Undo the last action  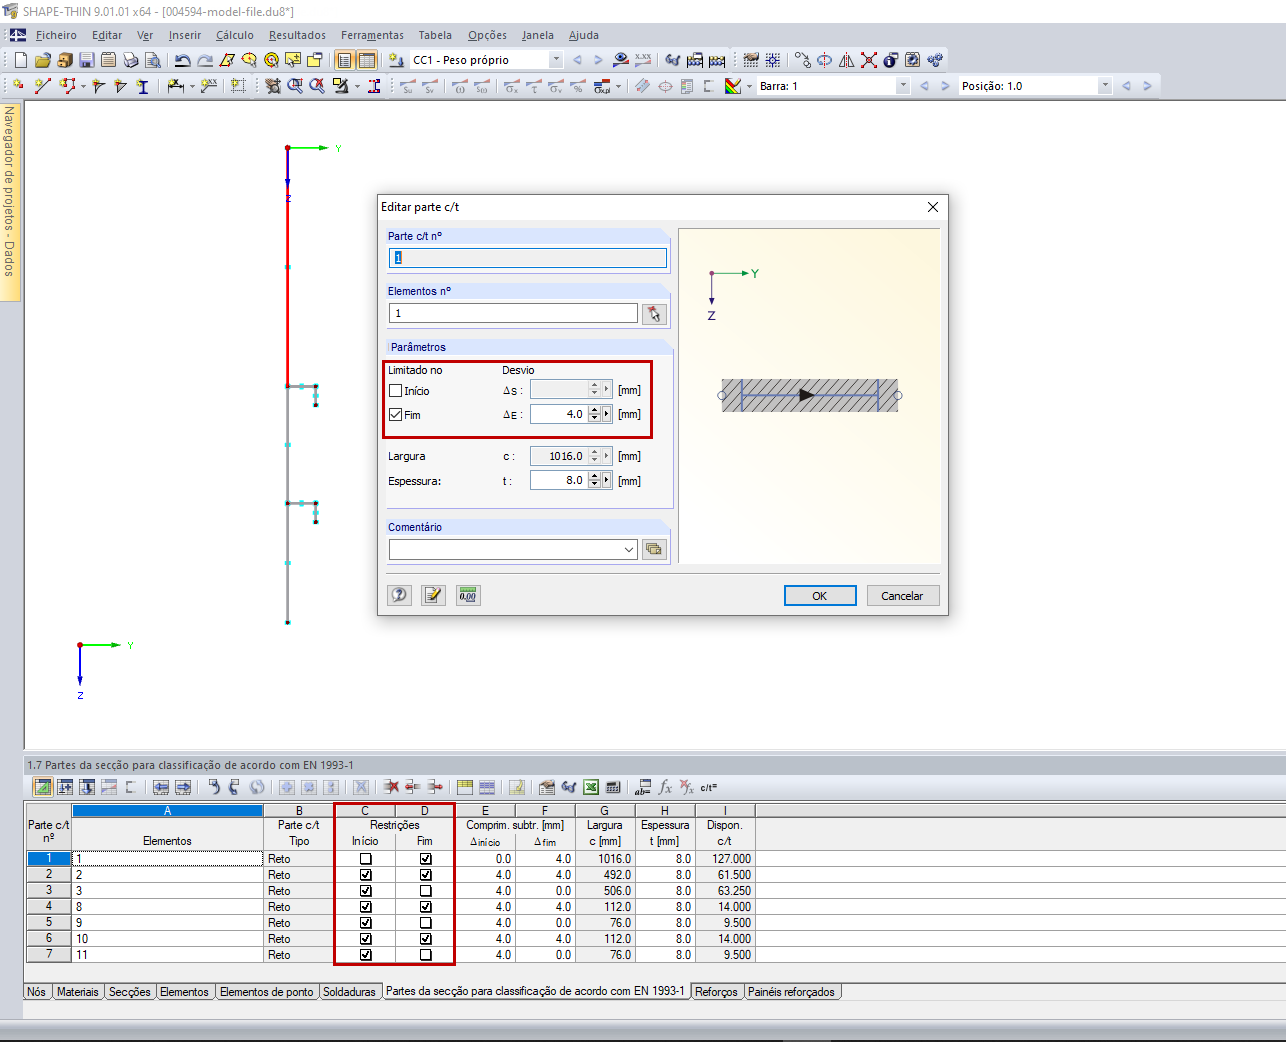coord(182,60)
